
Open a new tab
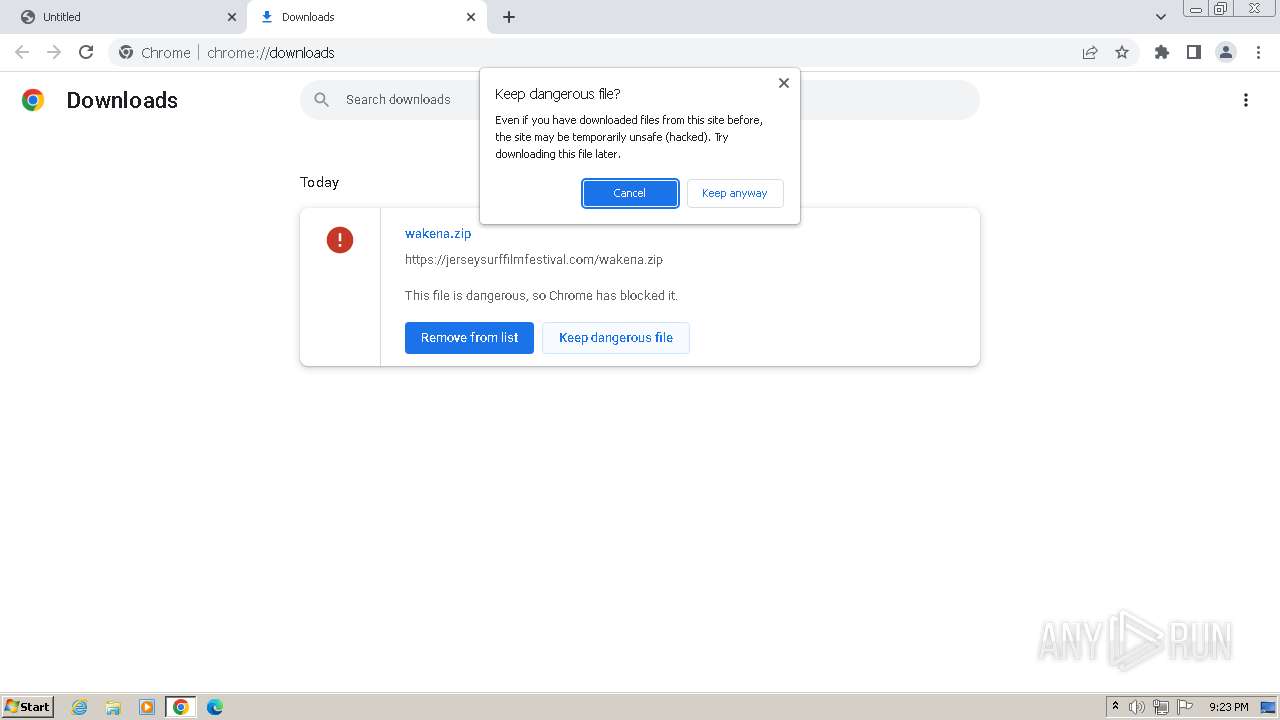point(509,17)
